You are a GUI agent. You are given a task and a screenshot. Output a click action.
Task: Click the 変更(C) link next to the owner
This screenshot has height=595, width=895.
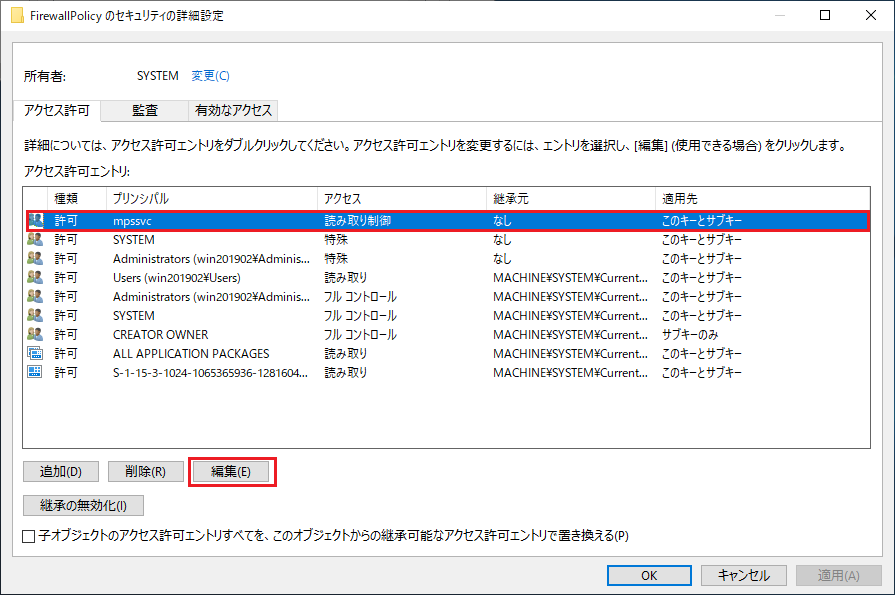point(210,76)
